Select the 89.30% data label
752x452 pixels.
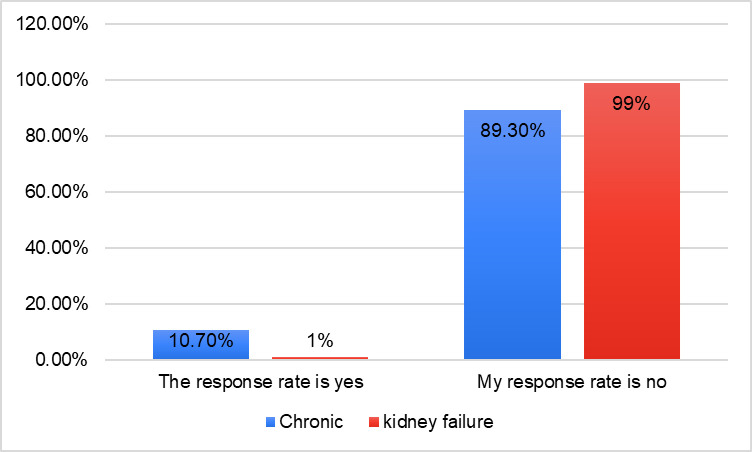(x=512, y=130)
